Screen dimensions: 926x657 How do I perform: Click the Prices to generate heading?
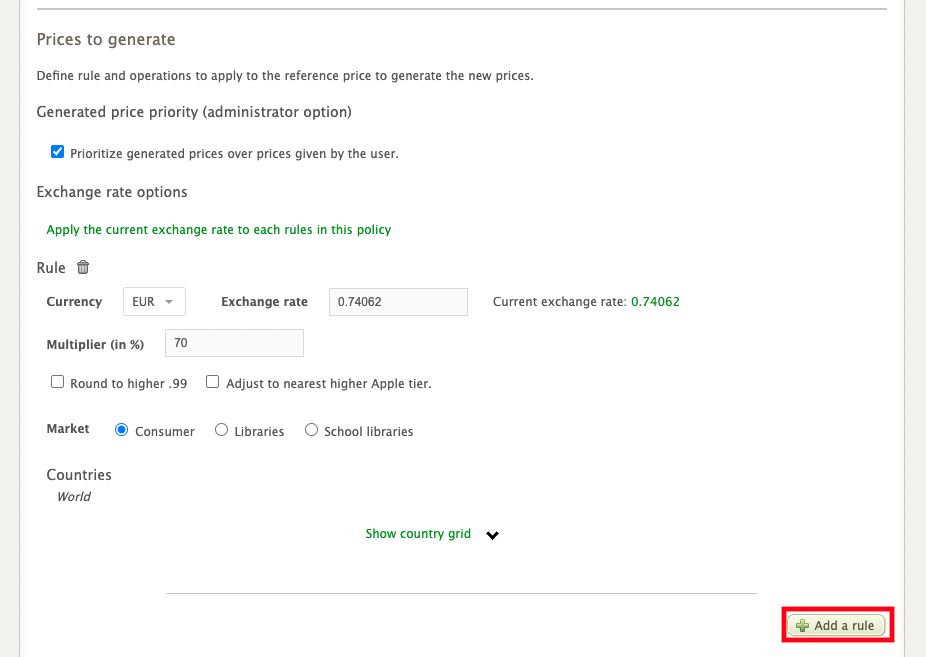click(x=106, y=40)
